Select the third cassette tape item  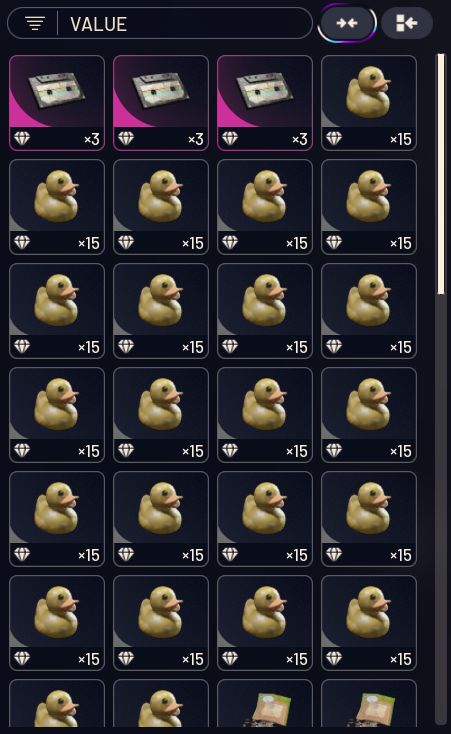click(x=265, y=103)
